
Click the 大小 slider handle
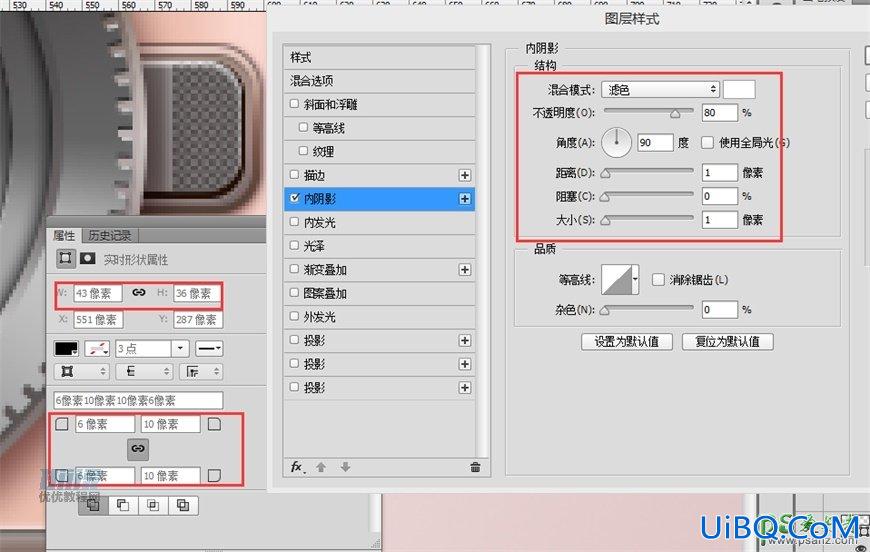[x=606, y=221]
